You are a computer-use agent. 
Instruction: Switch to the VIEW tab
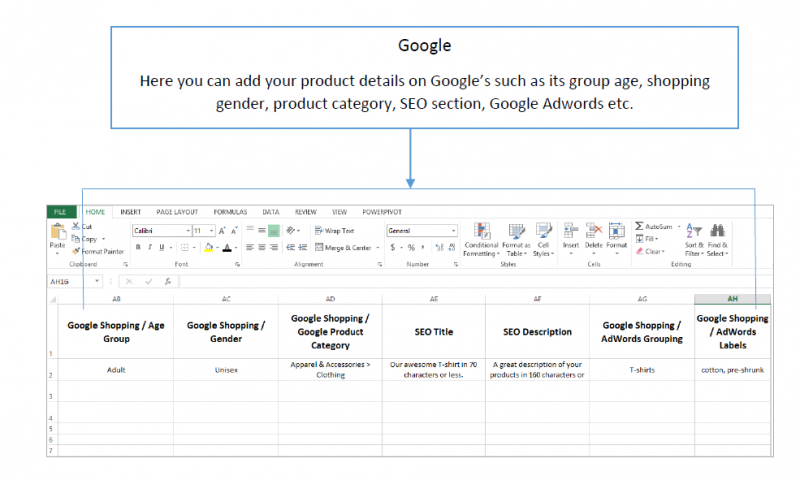[x=339, y=212]
